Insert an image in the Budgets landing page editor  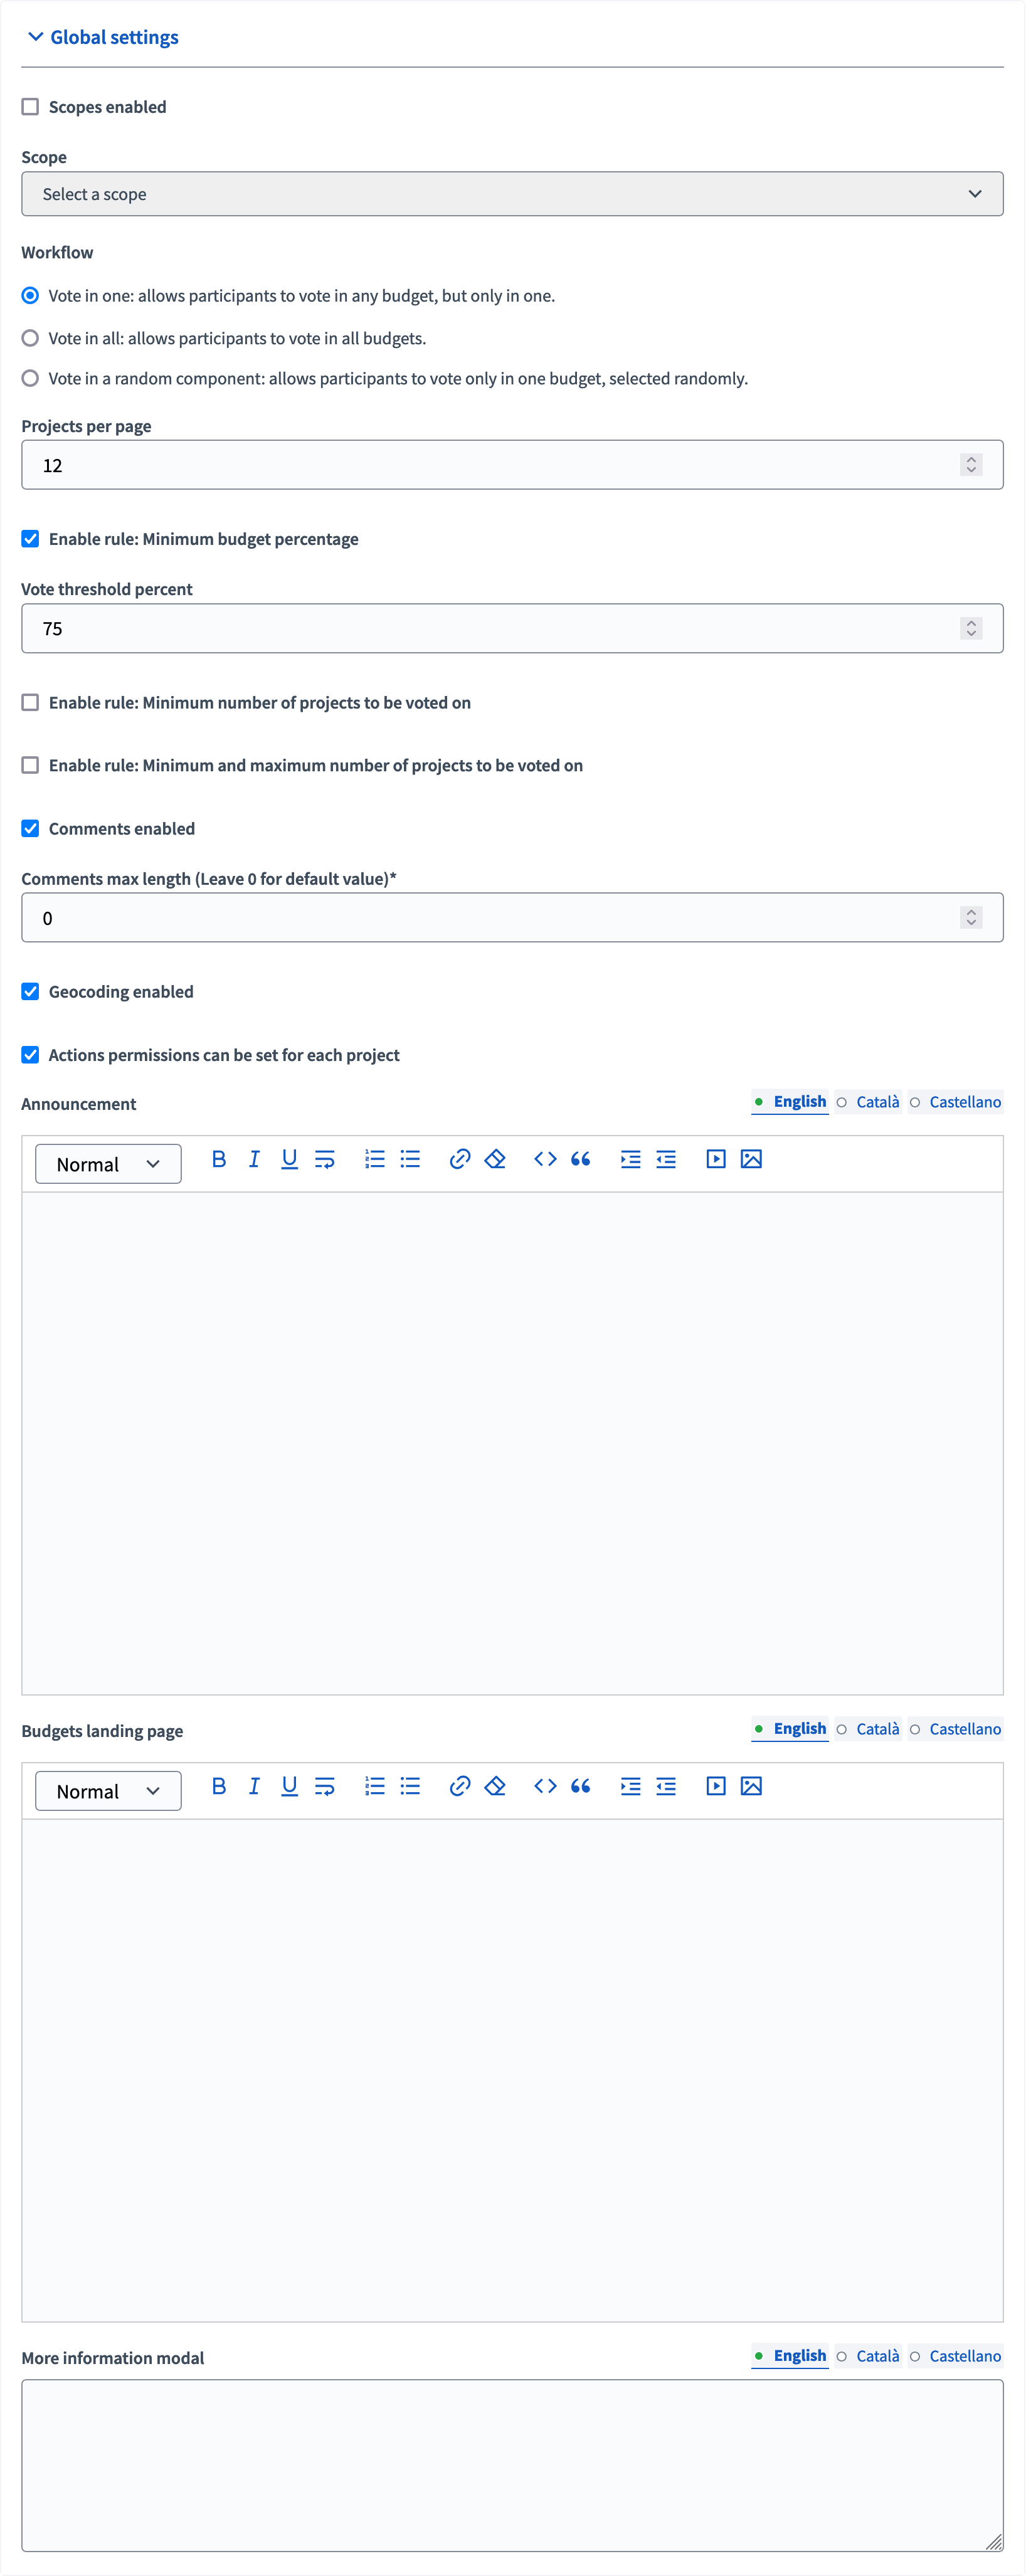point(751,1786)
